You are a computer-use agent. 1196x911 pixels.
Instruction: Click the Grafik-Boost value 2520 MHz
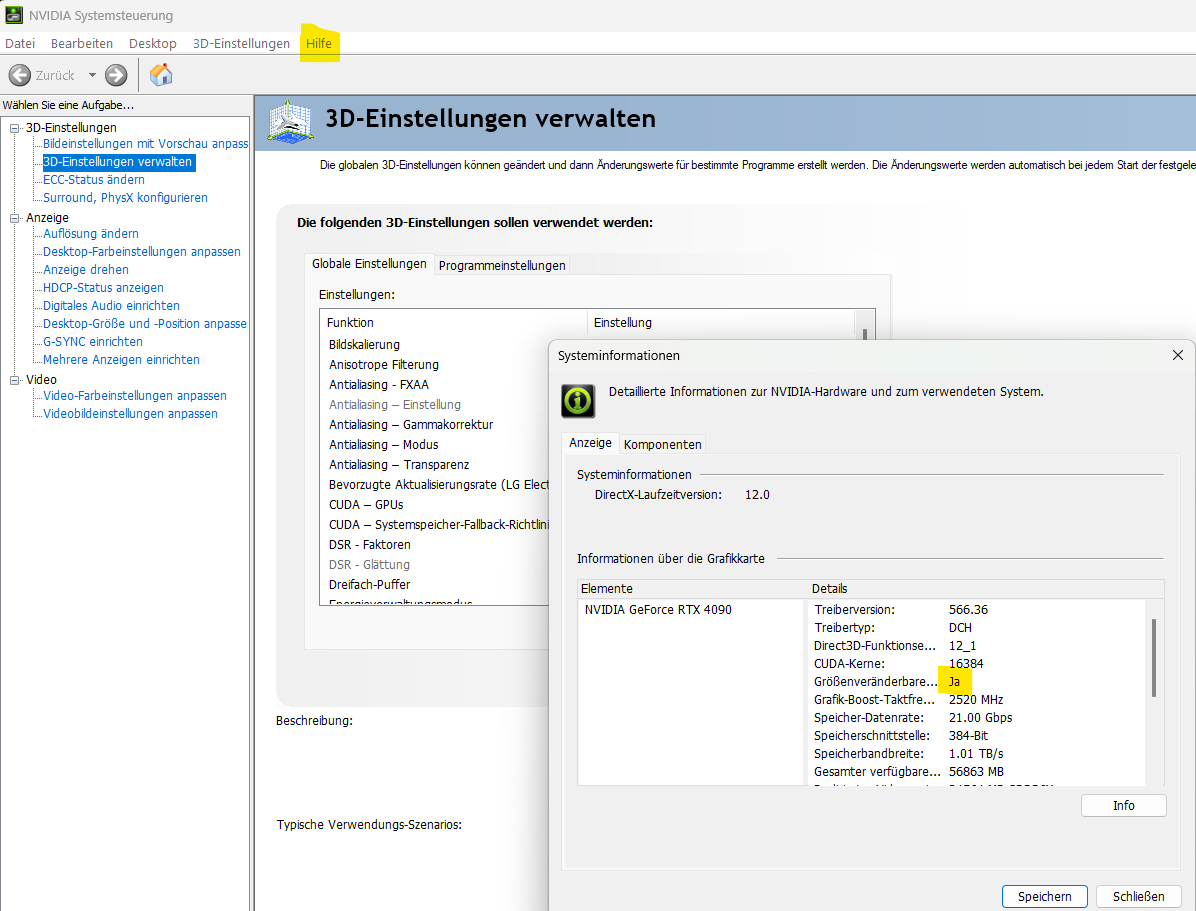976,700
